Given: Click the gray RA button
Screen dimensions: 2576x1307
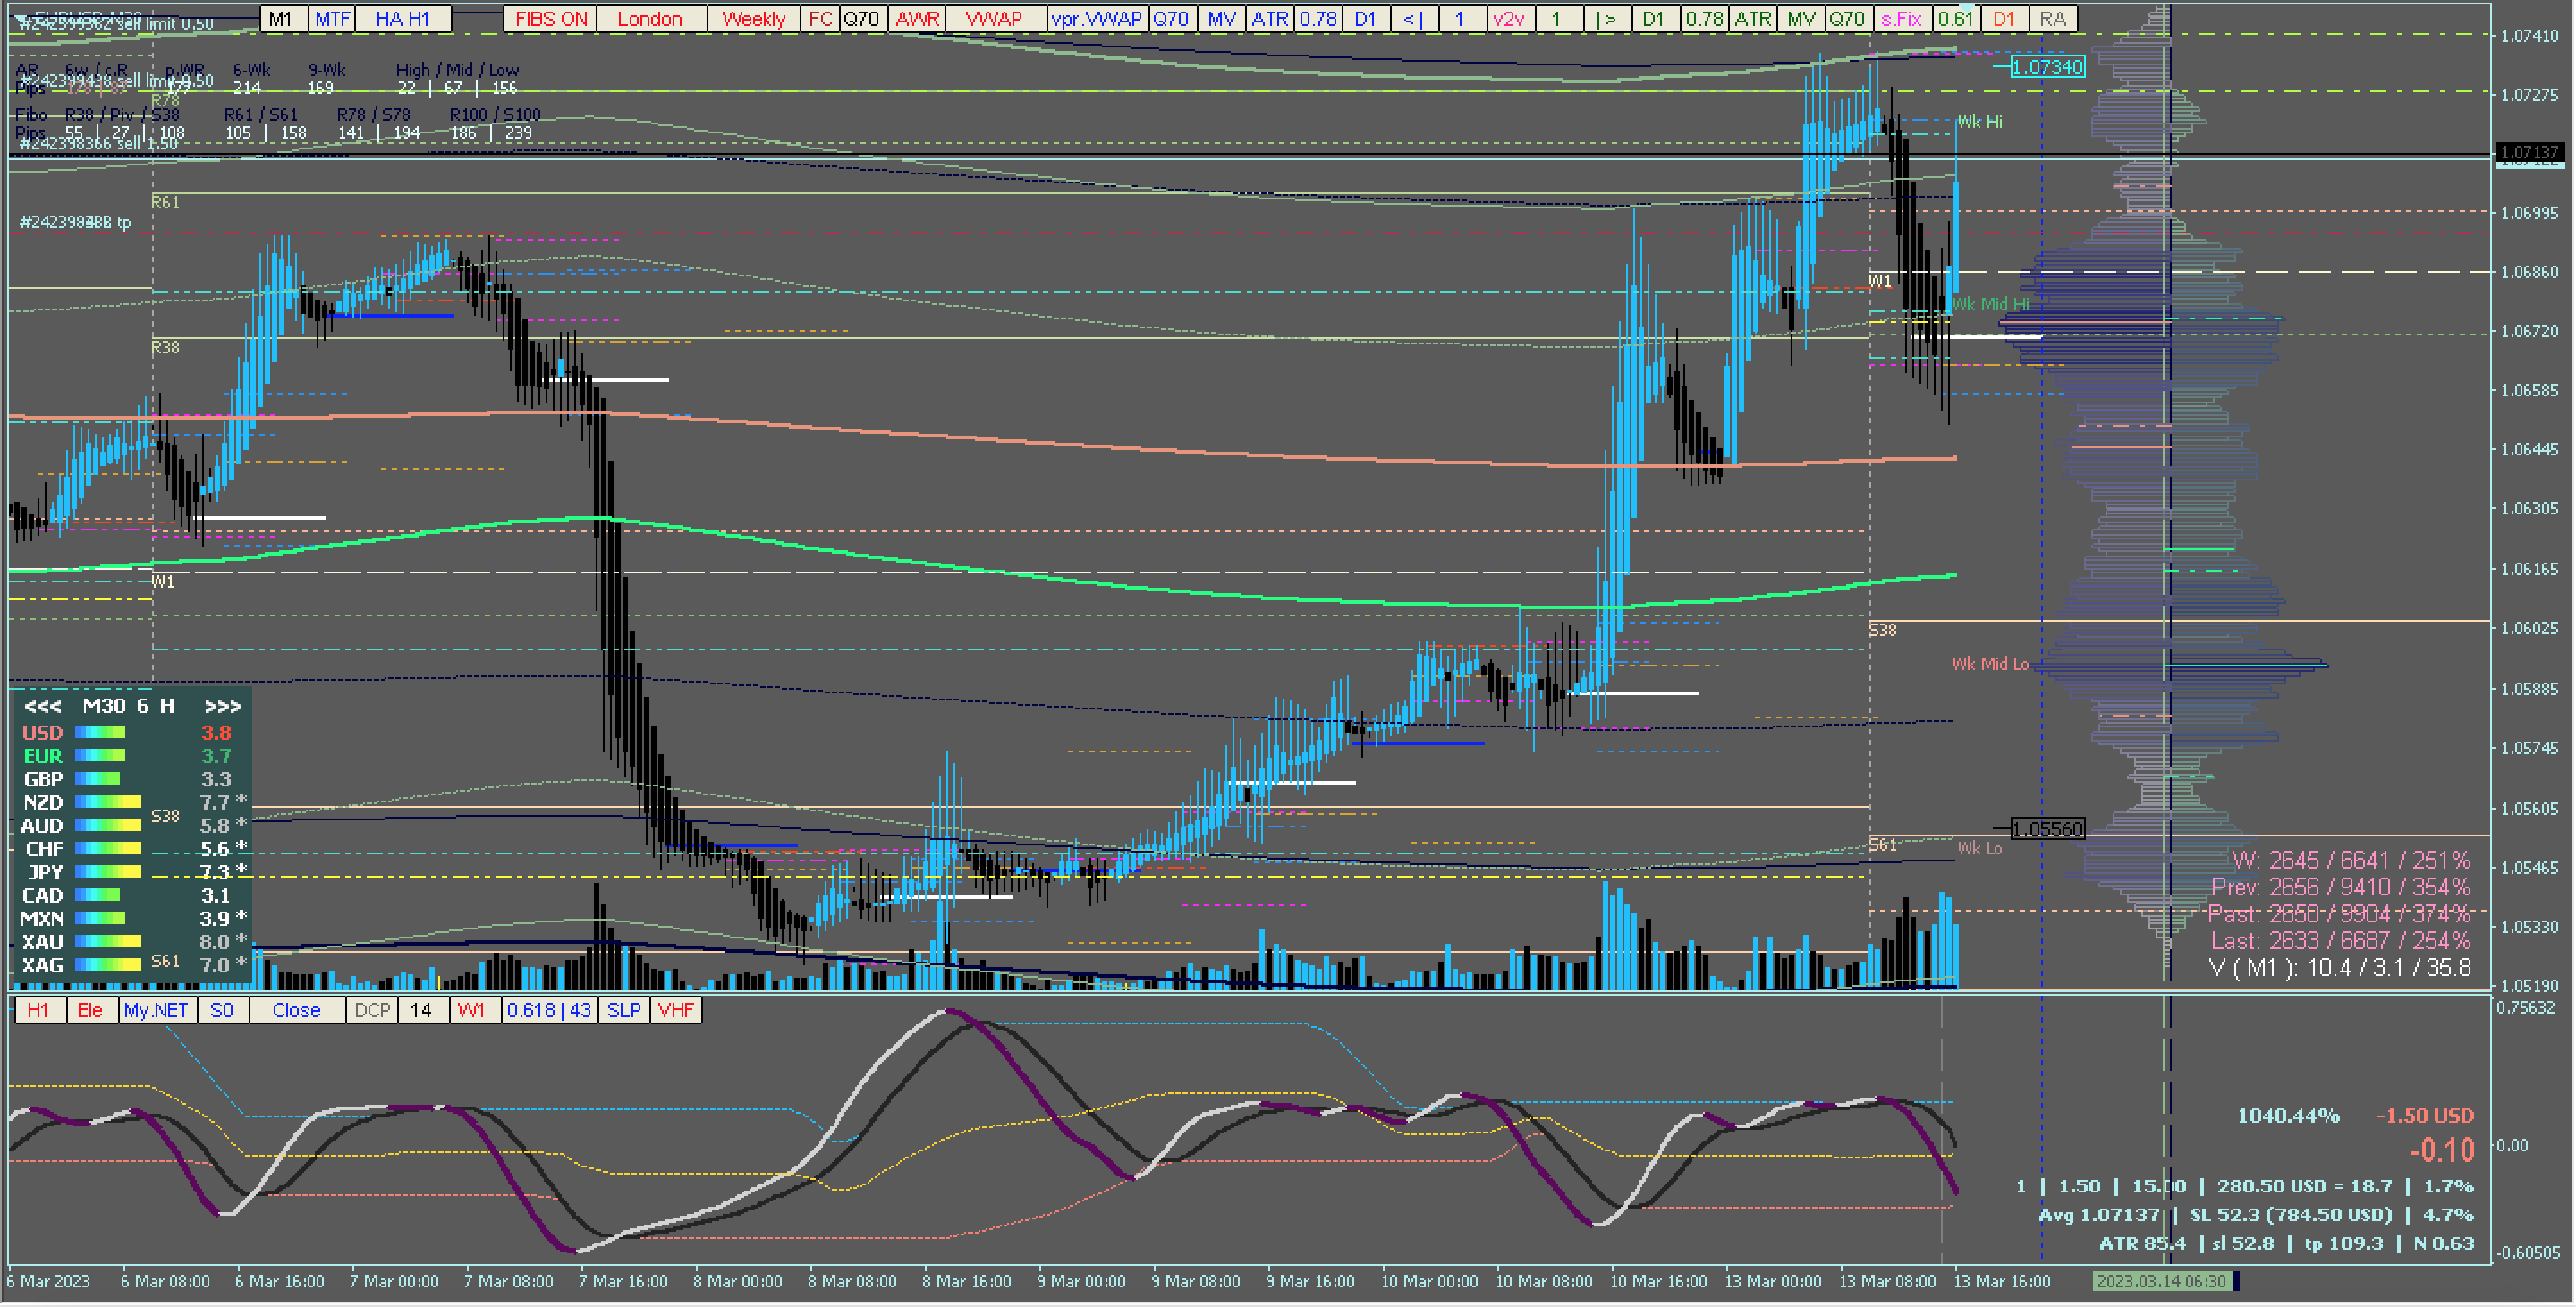Looking at the screenshot, I should tap(2052, 19).
